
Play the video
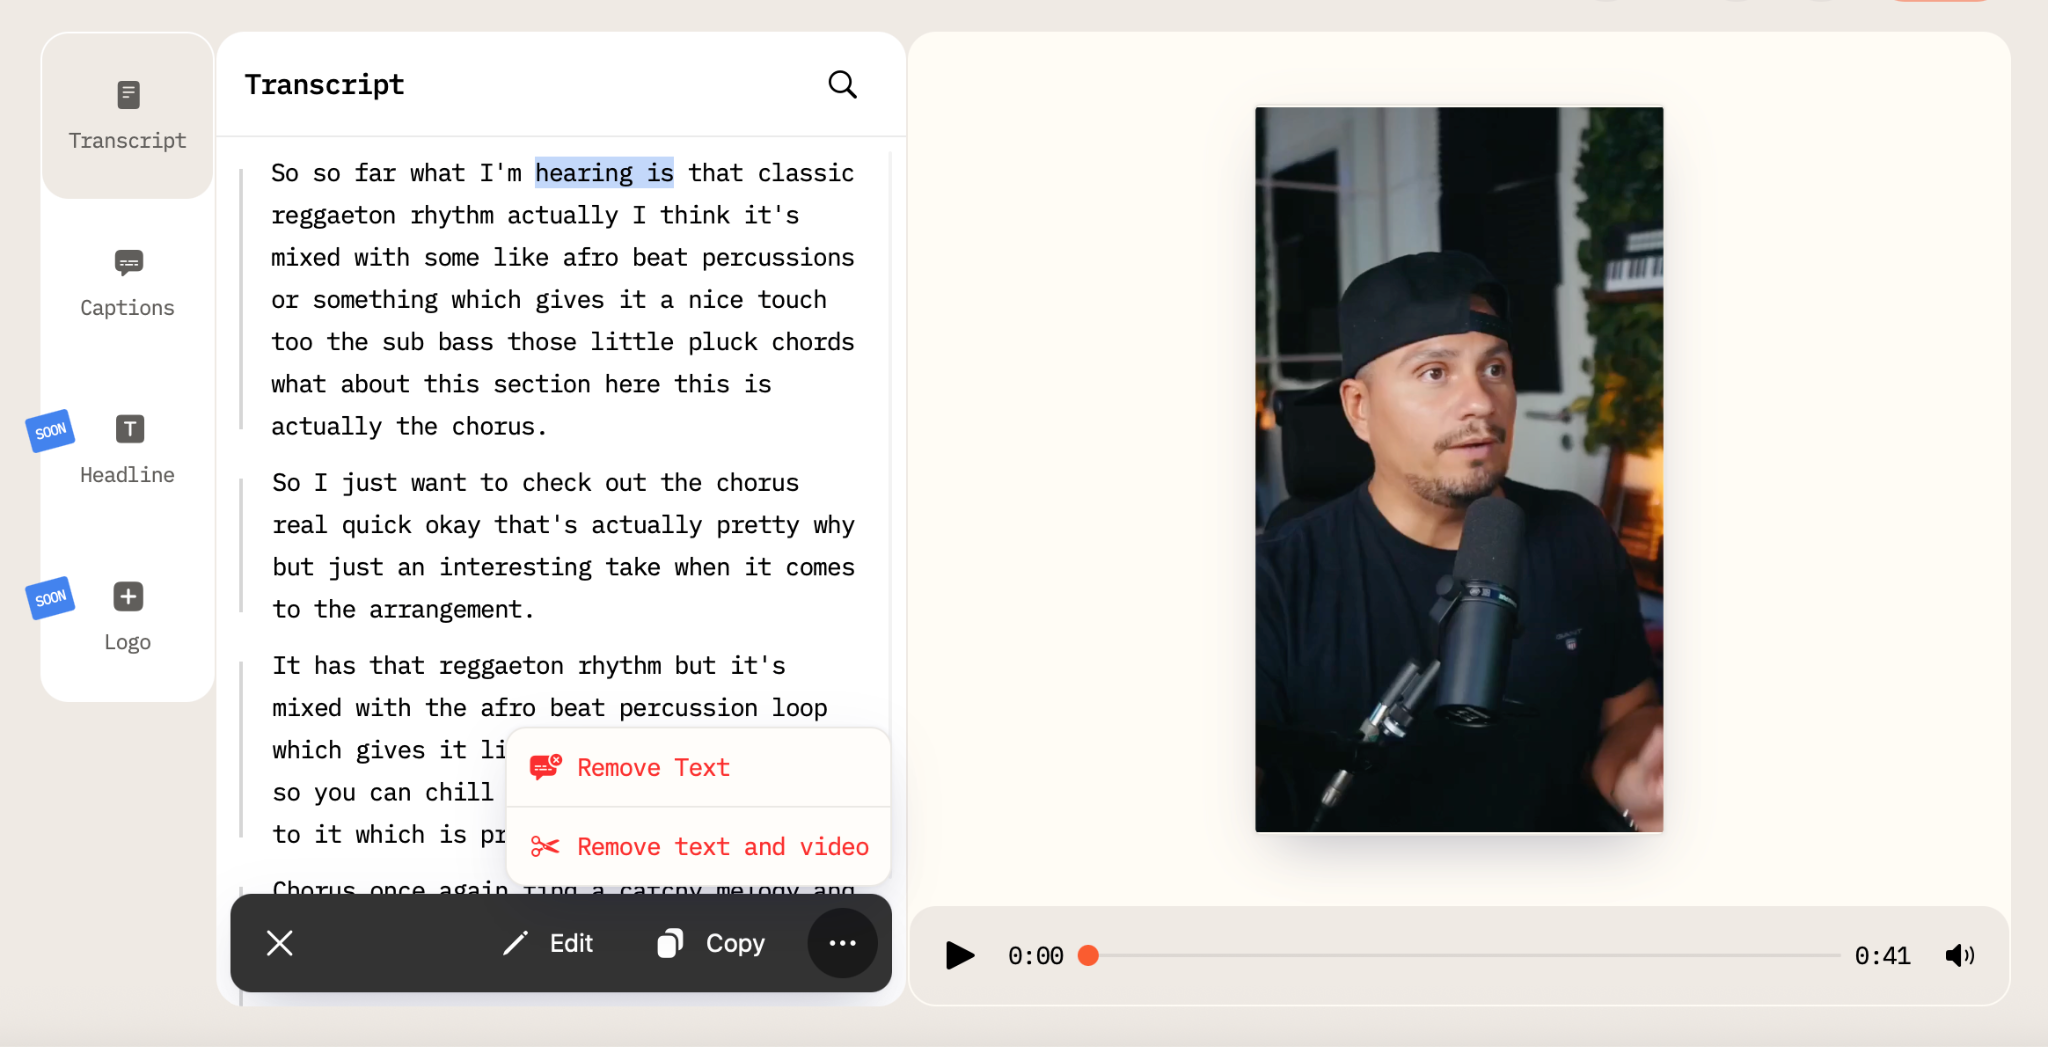pyautogui.click(x=960, y=956)
